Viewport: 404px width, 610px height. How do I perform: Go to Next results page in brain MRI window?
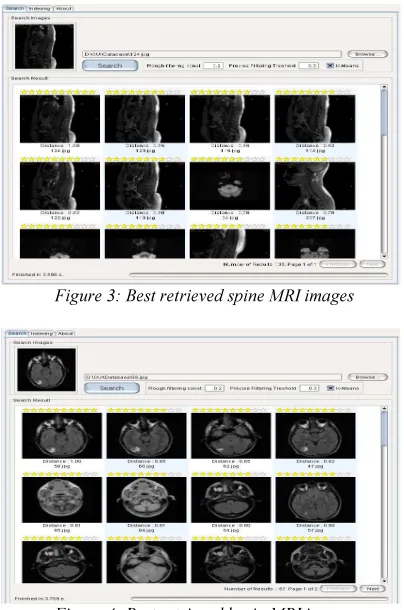372,589
